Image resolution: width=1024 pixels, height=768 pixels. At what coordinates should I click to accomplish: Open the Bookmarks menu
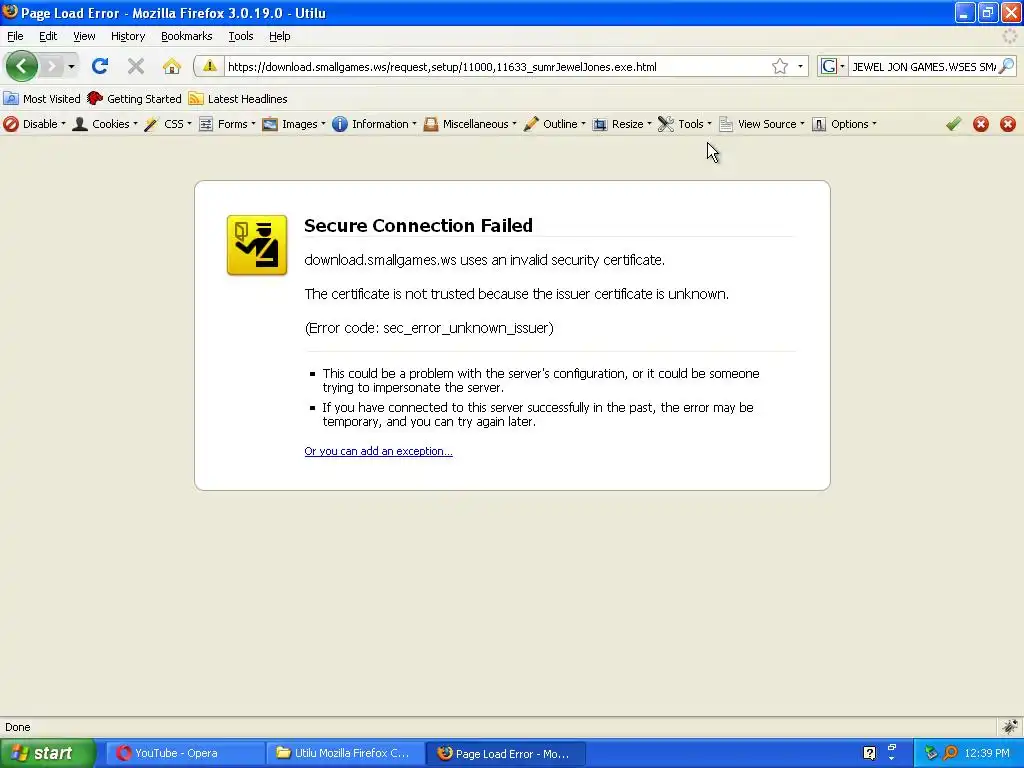tap(187, 36)
